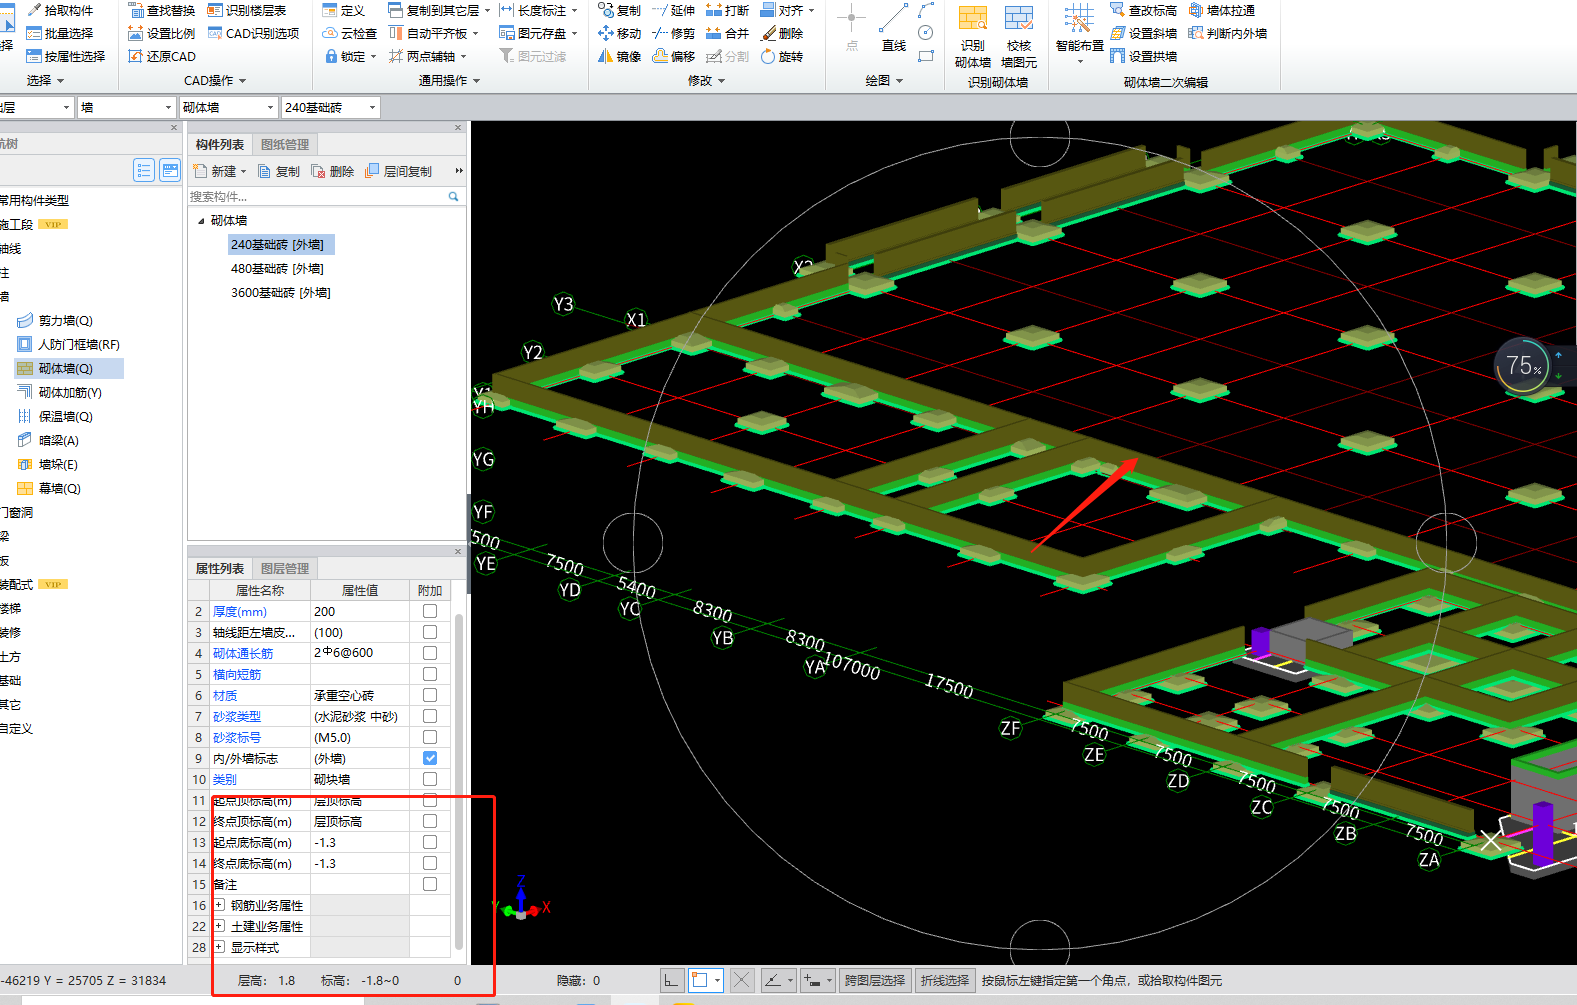Collapse the 砌体墙 tree node
This screenshot has width=1577, height=1005.
click(x=201, y=221)
